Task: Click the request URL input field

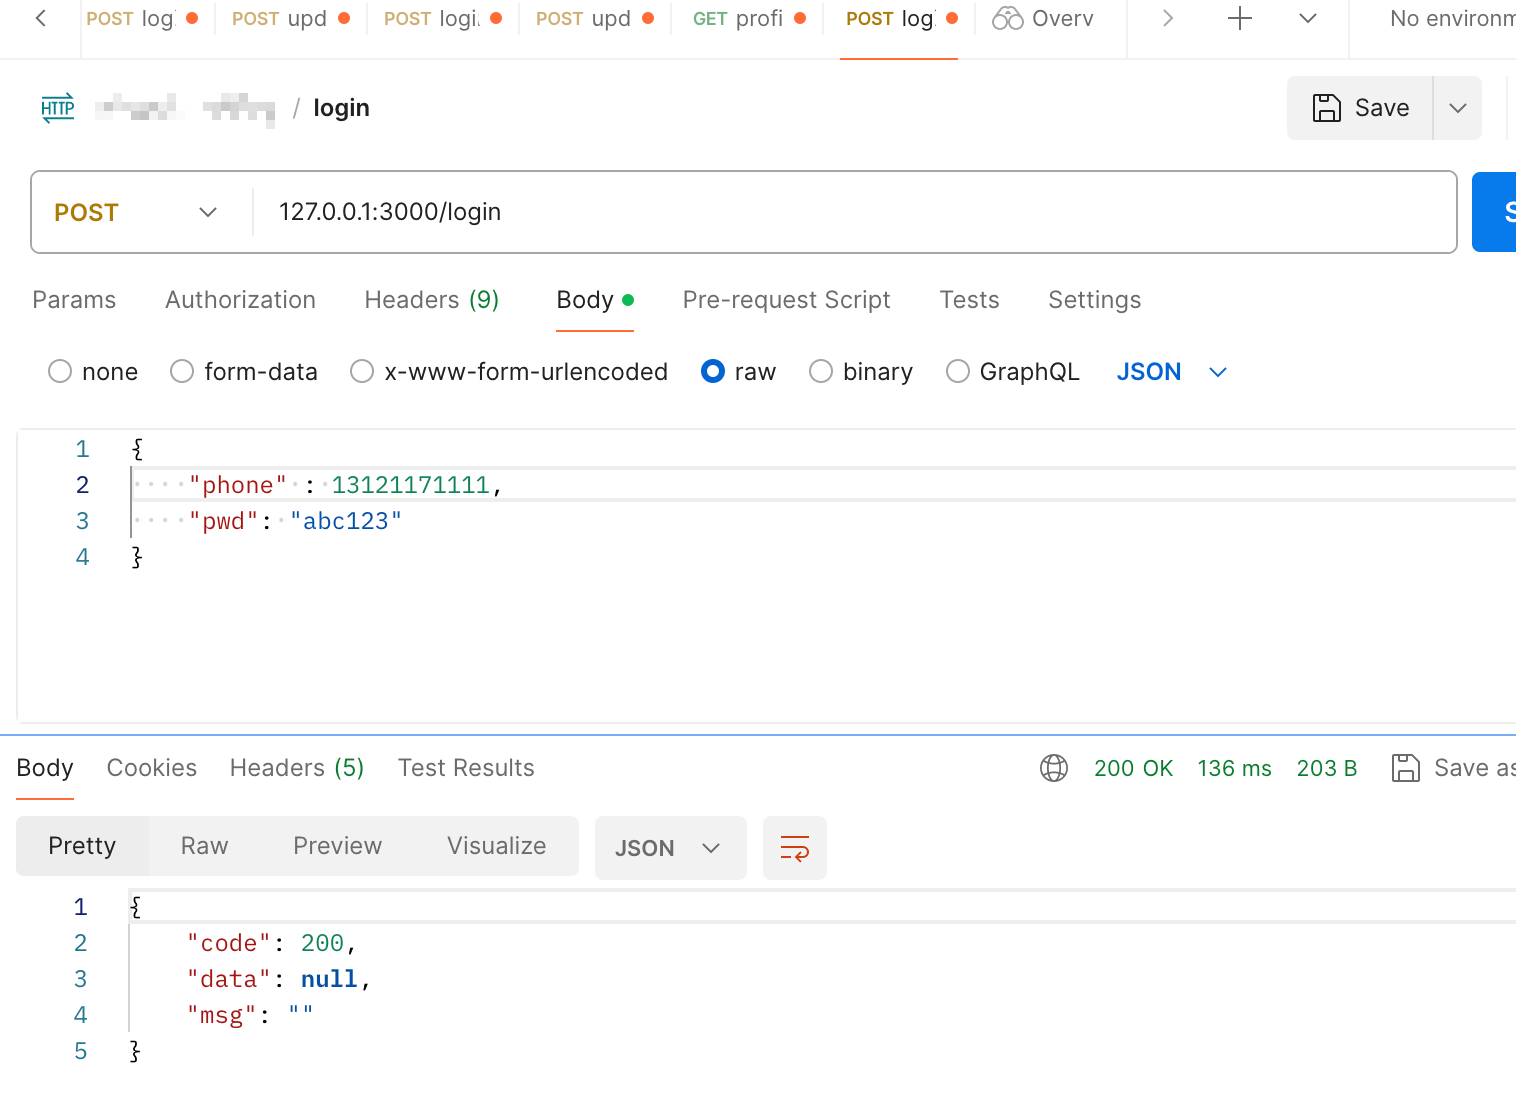Action: pos(850,212)
